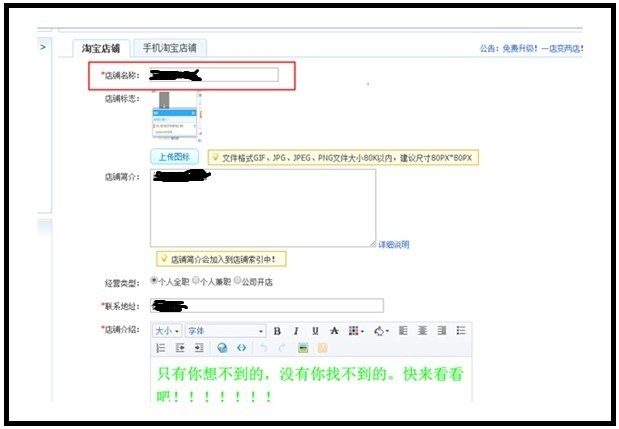Undo the last edit
619x429 pixels.
(264, 348)
